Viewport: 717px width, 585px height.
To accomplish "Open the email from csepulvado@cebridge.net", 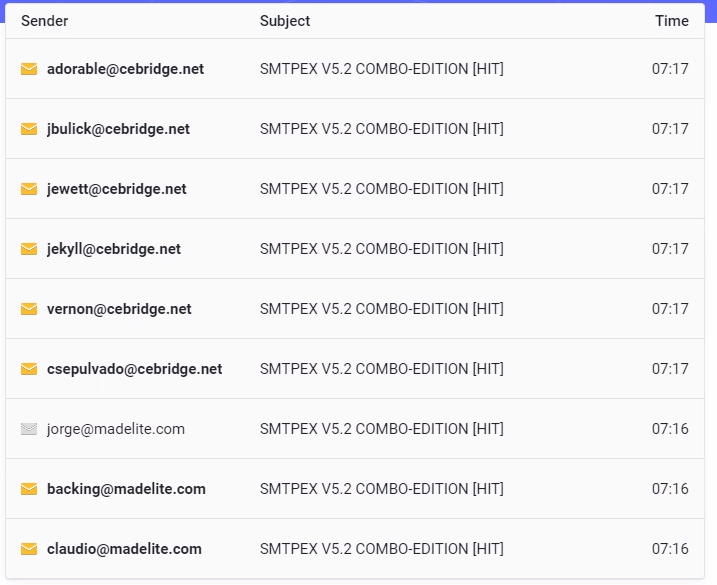I will [355, 369].
